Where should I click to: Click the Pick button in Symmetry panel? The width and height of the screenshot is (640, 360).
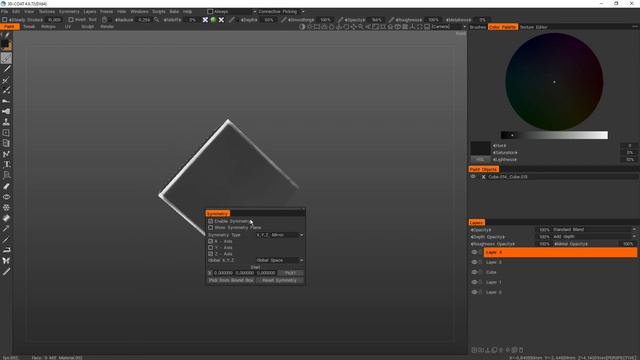(290, 273)
